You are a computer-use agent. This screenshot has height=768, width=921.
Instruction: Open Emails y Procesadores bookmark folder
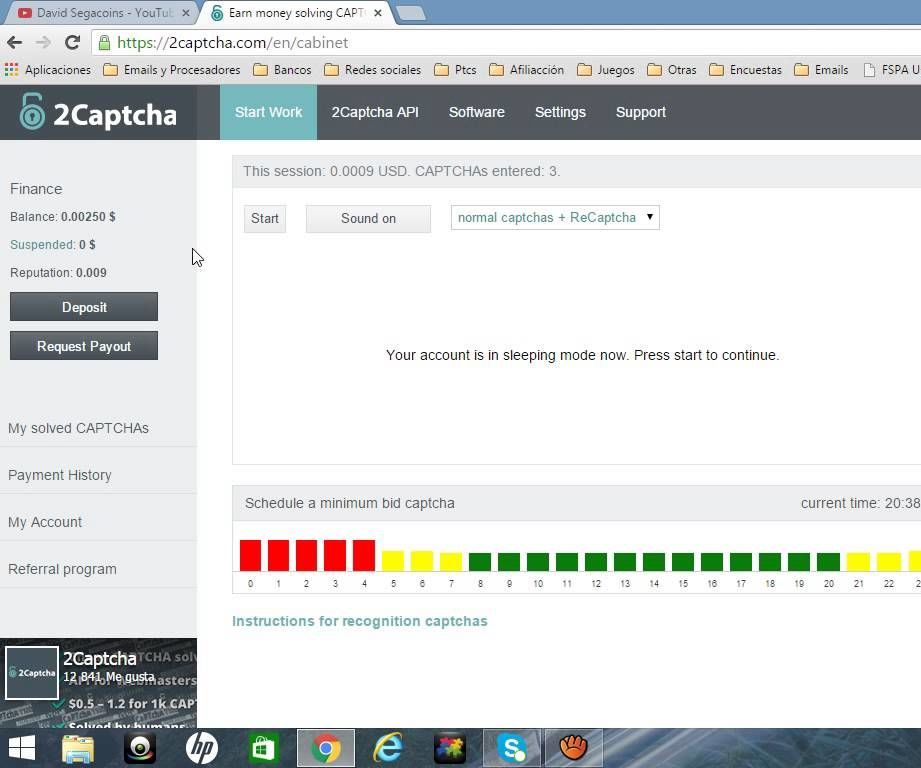(x=172, y=70)
